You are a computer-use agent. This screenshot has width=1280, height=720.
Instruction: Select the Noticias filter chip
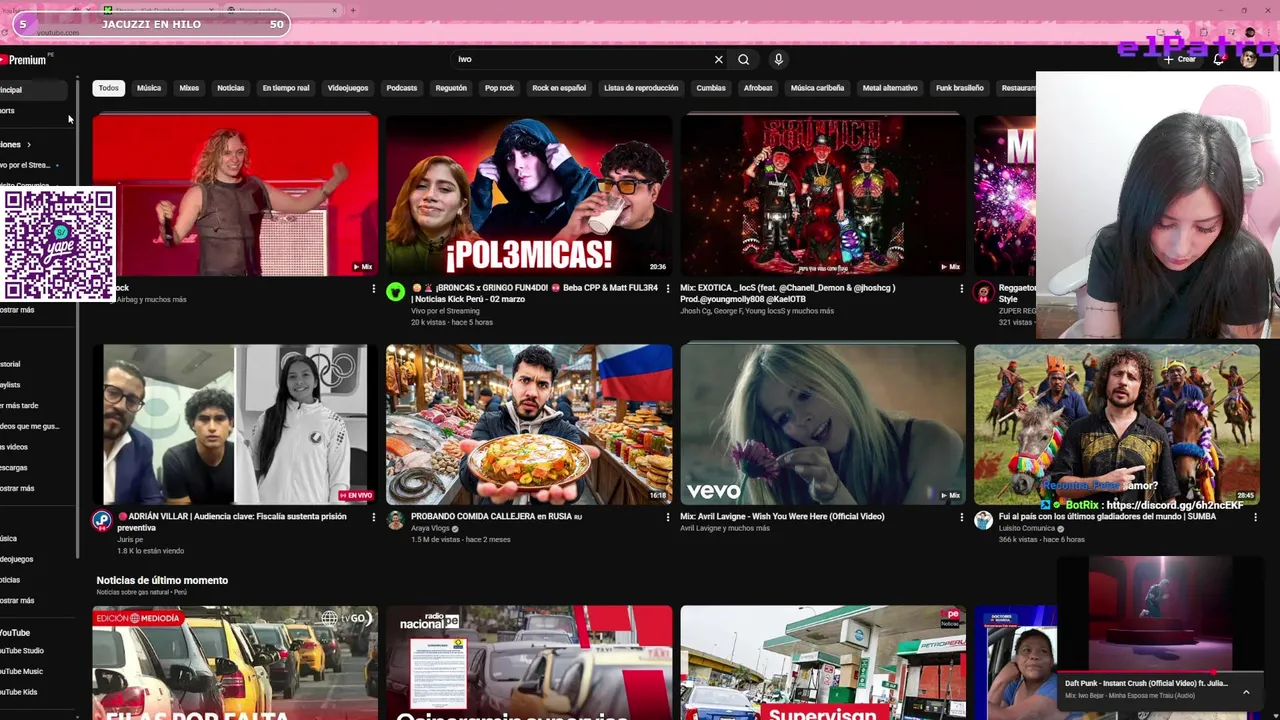231,88
